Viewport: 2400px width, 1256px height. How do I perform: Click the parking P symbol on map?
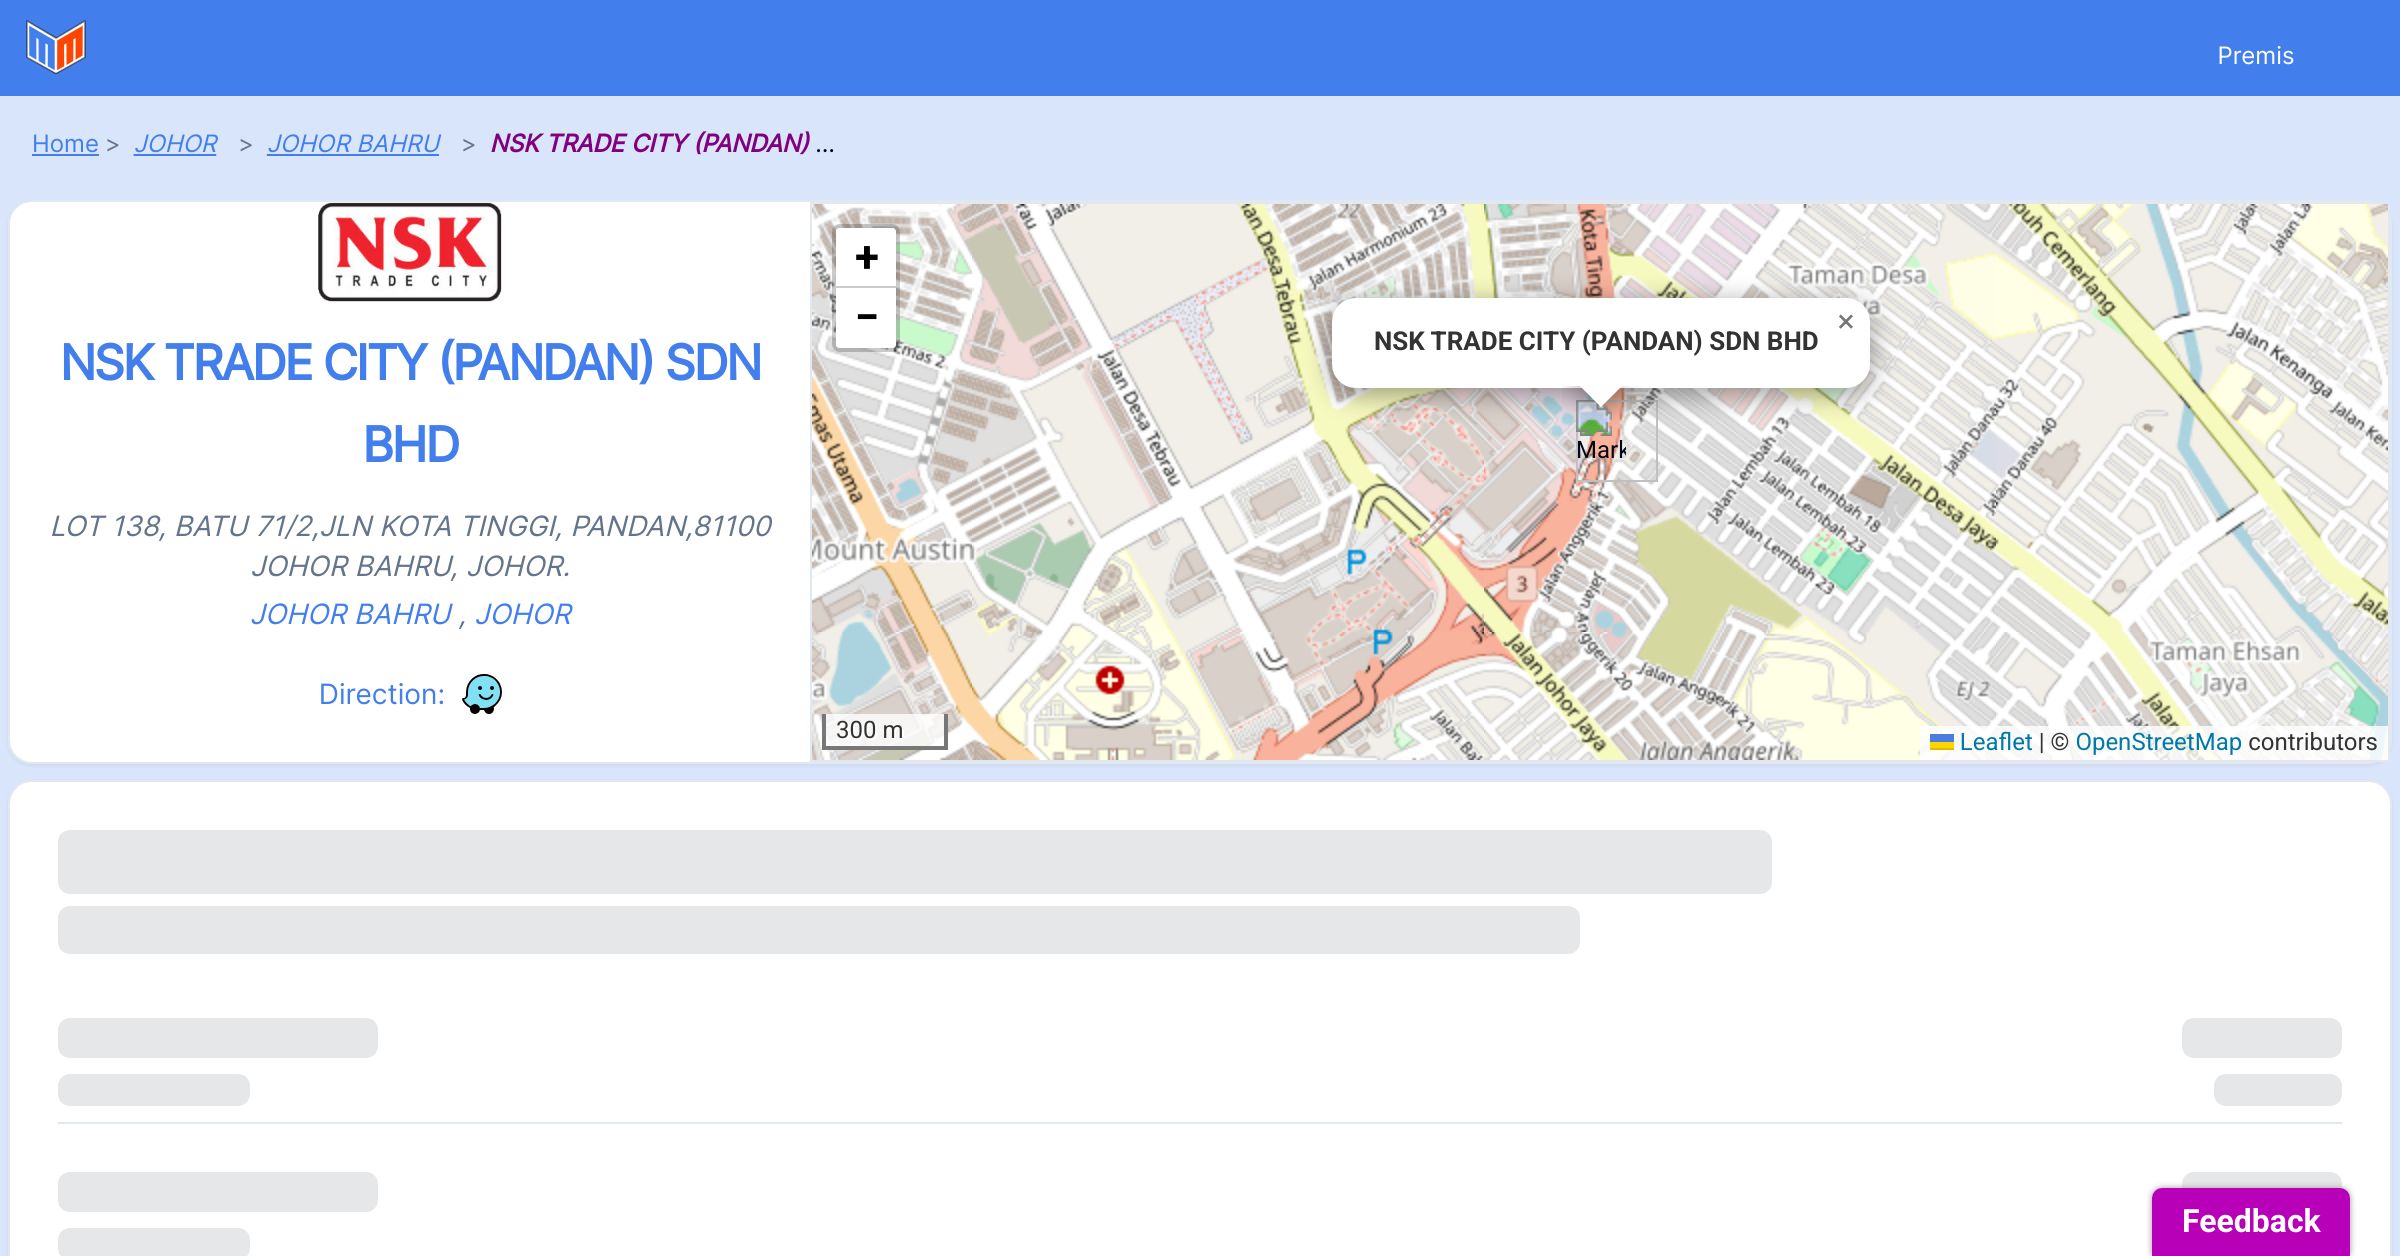point(1356,562)
